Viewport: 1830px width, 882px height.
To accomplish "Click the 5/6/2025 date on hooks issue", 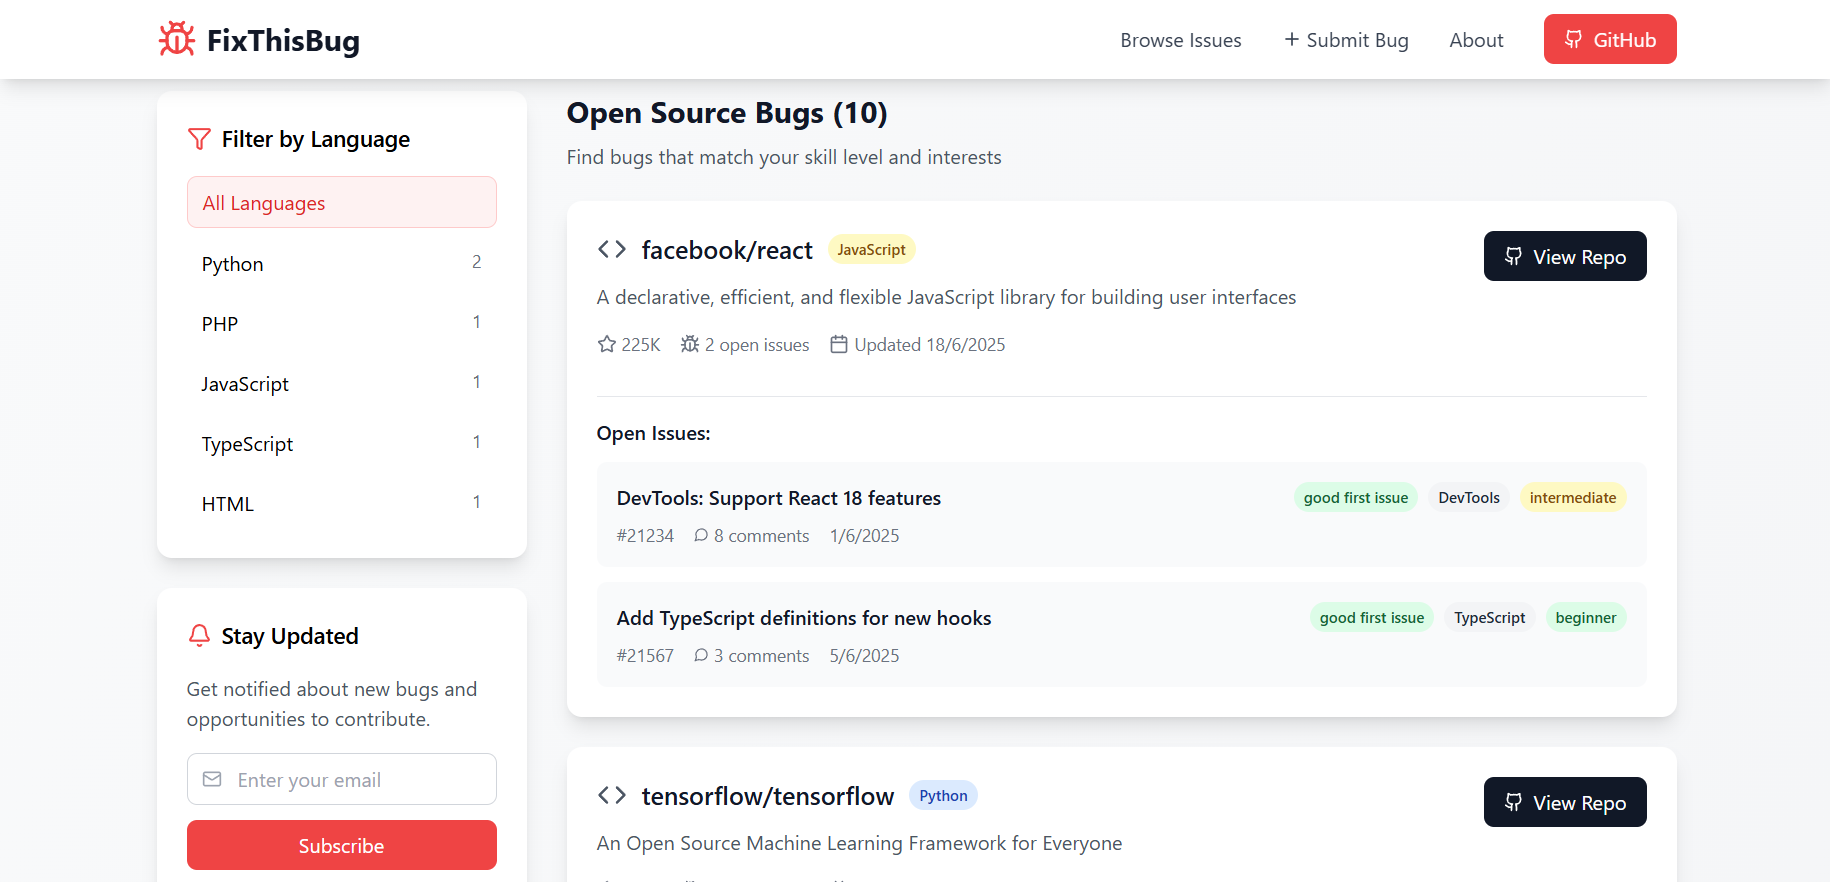I will pos(864,656).
